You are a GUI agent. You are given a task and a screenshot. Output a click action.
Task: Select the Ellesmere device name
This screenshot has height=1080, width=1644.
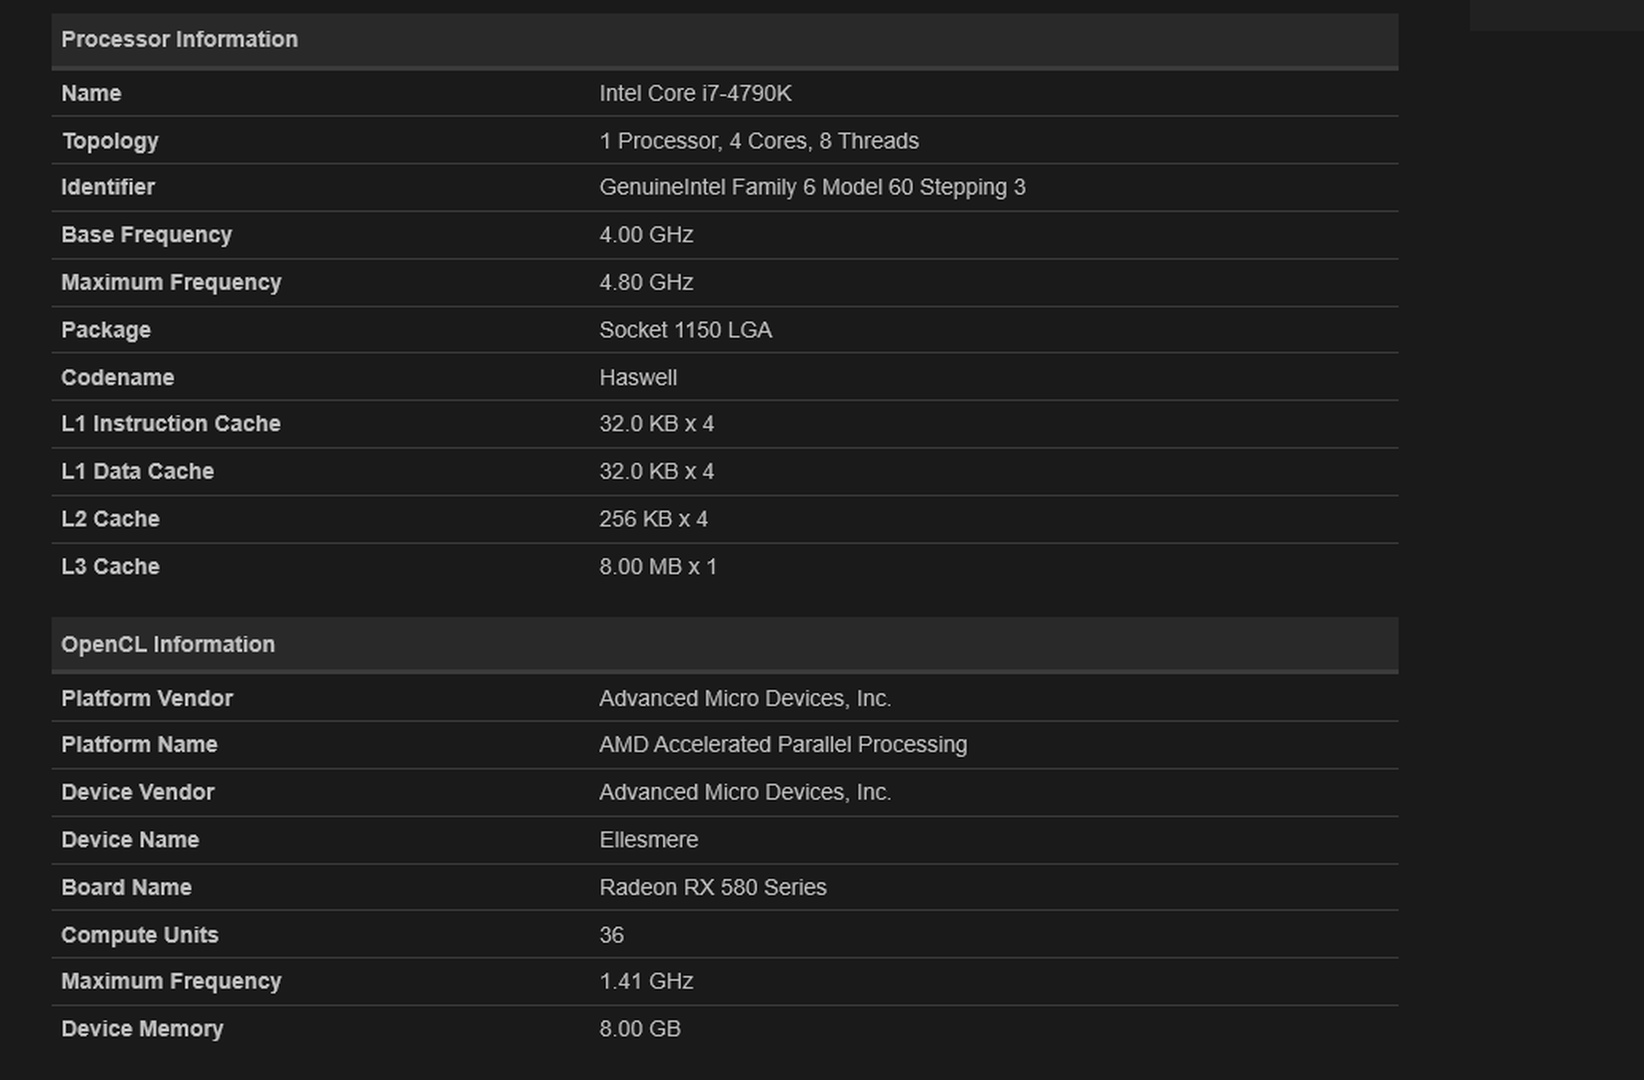648,840
